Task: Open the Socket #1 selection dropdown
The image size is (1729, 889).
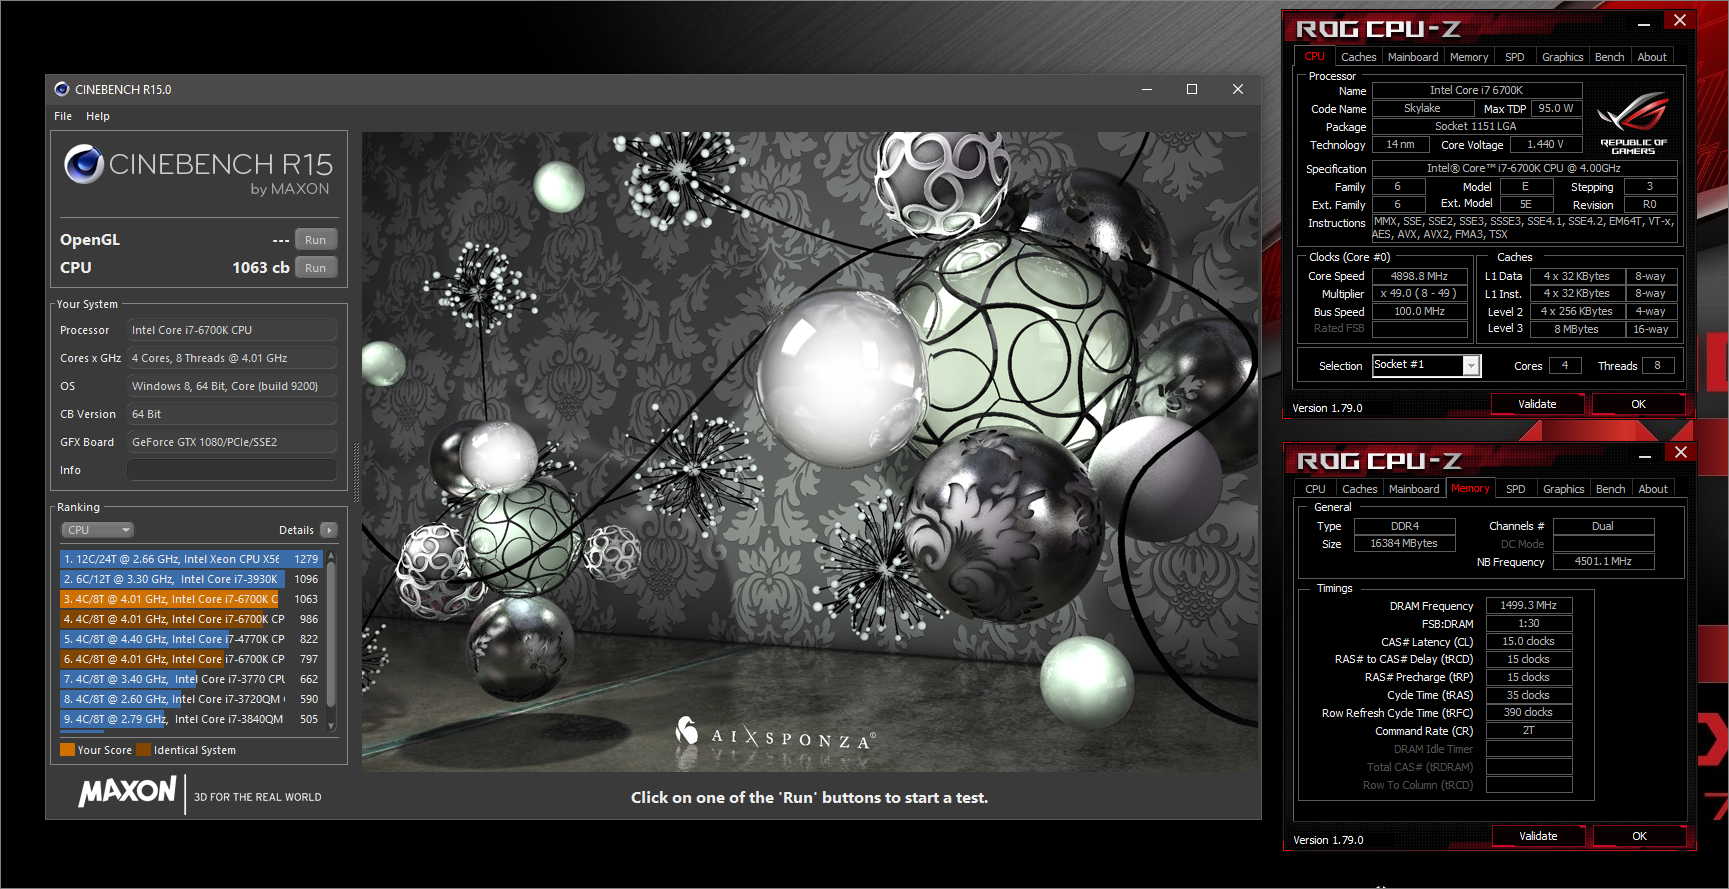Action: pos(1426,365)
